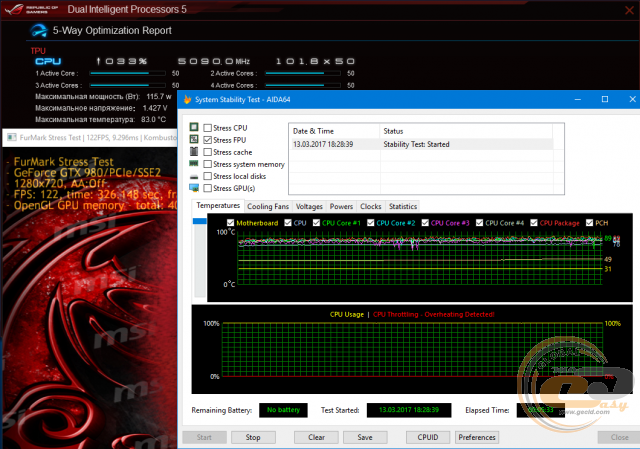Enable the Stress cache checkbox
640x449 pixels.
tap(207, 152)
